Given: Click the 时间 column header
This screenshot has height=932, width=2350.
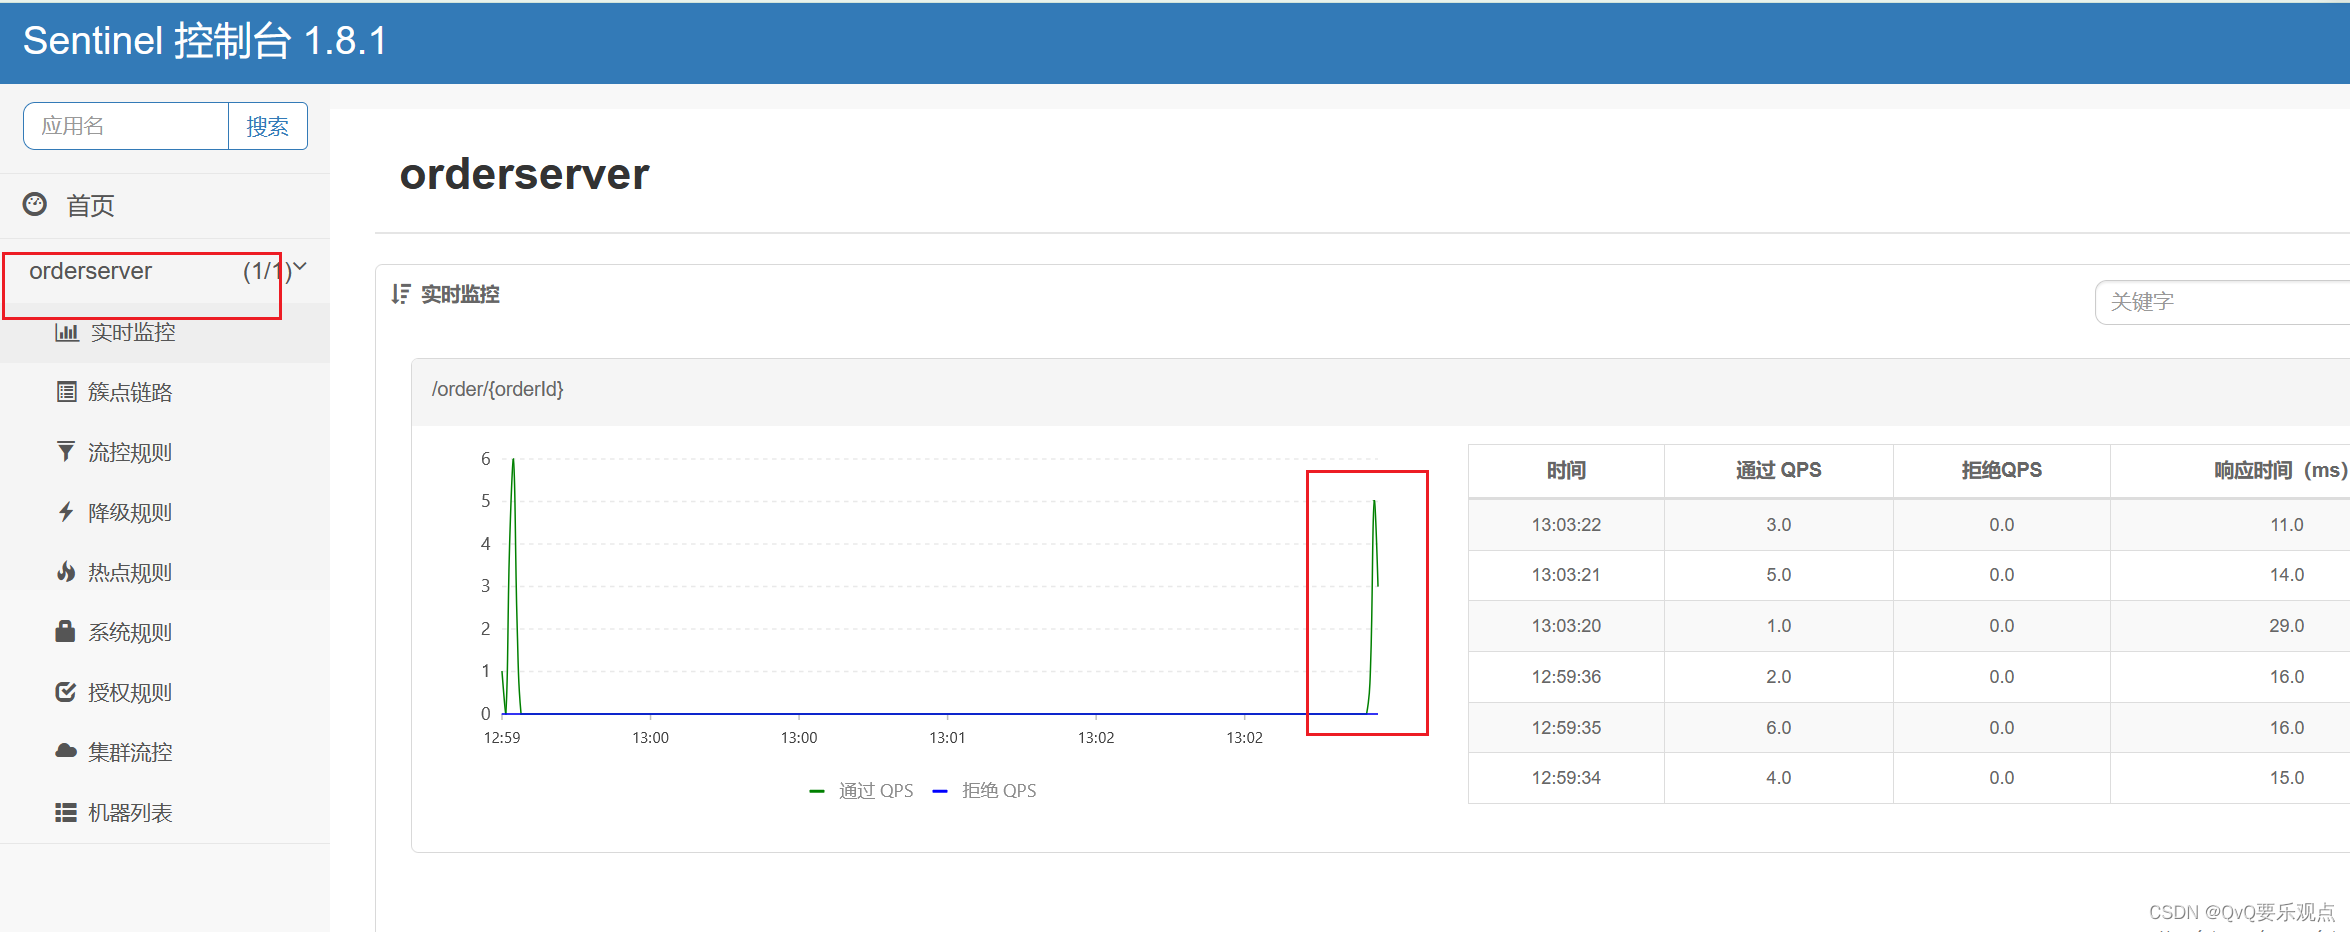Looking at the screenshot, I should pyautogui.click(x=1566, y=470).
